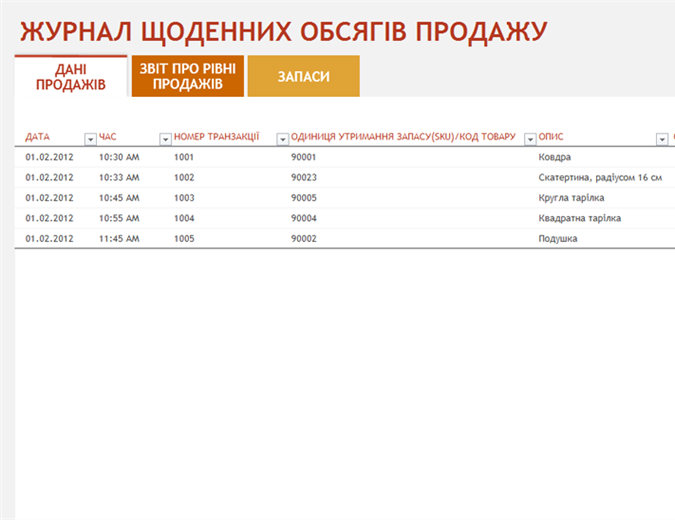Open the SKU/КОД ТОВАРУ filter dropdown
The width and height of the screenshot is (675, 520).
530,139
